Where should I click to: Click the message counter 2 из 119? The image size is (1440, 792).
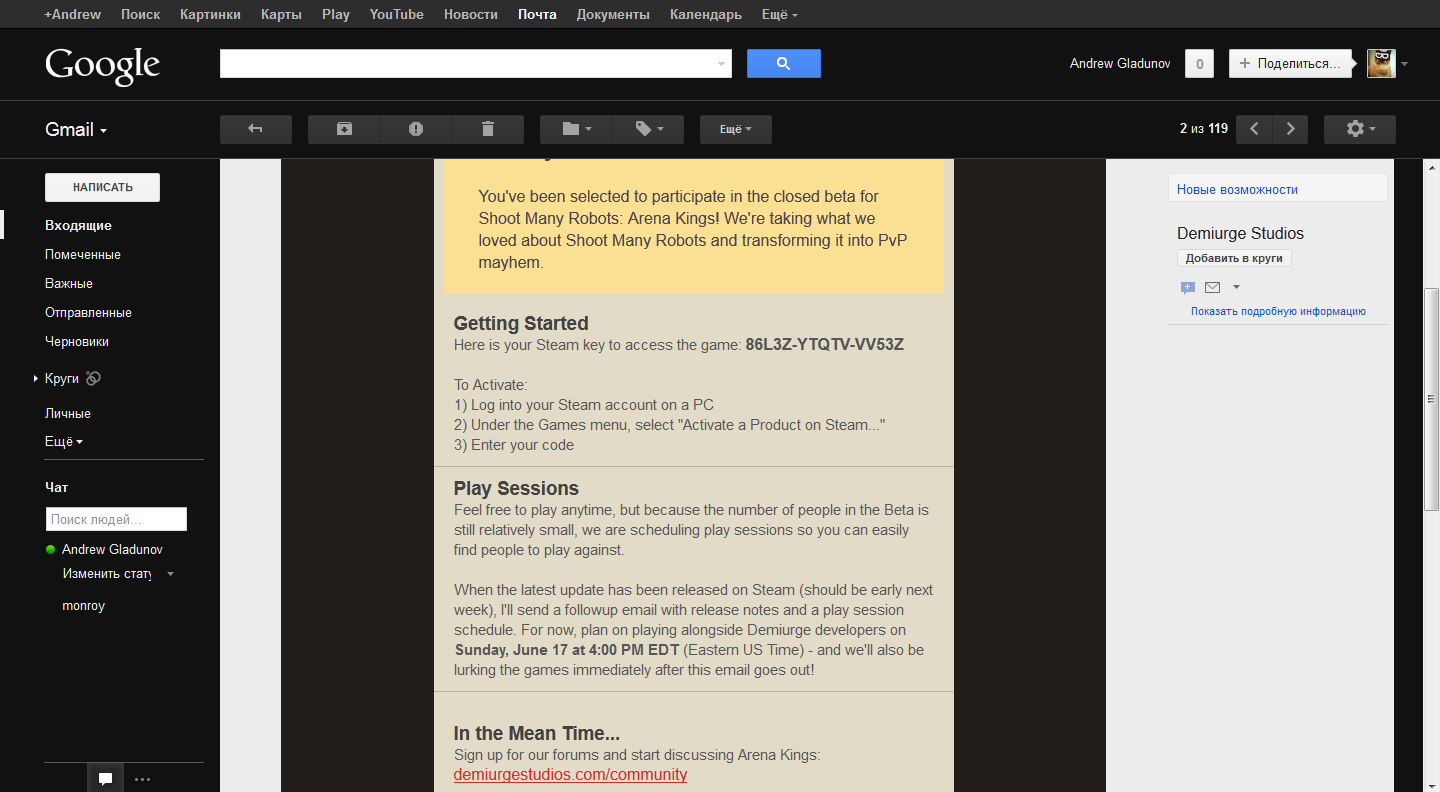[1204, 129]
